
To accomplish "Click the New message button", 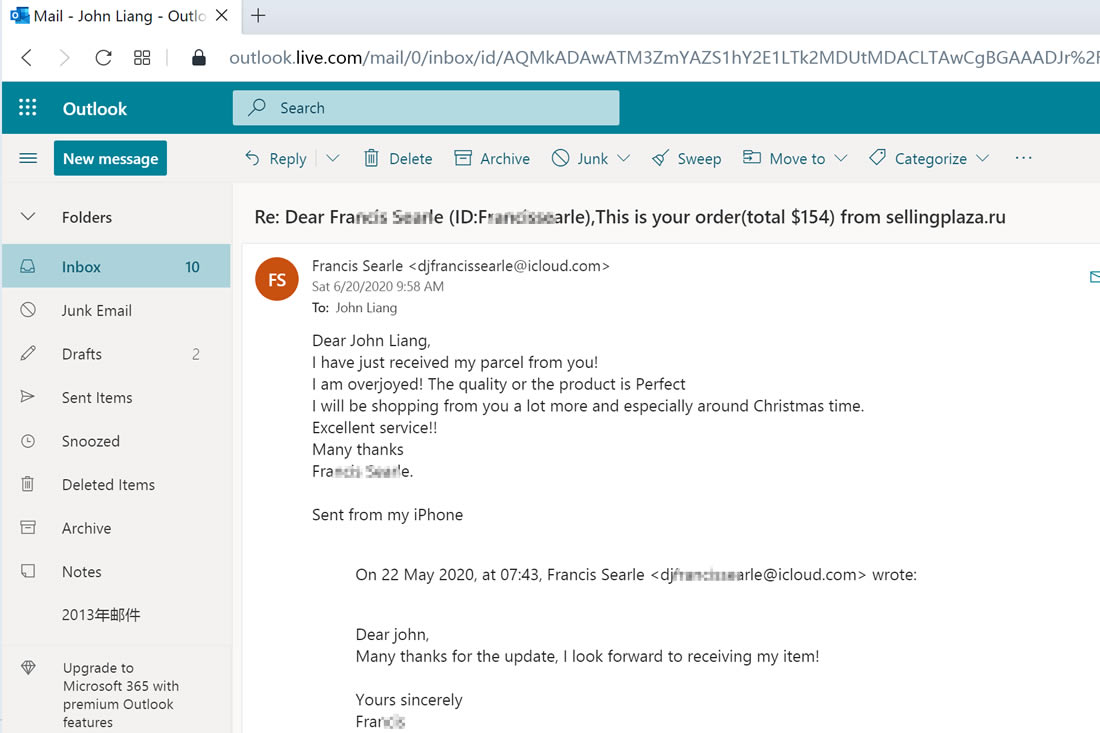I will pyautogui.click(x=110, y=159).
